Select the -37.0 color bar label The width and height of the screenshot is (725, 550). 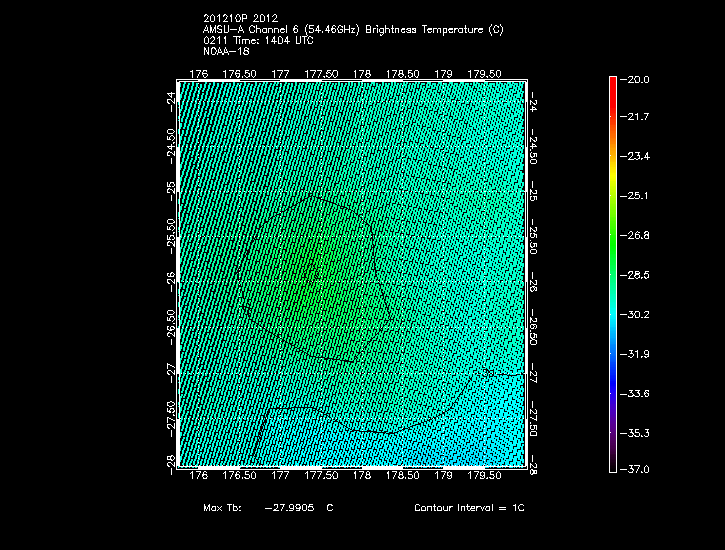(x=636, y=469)
